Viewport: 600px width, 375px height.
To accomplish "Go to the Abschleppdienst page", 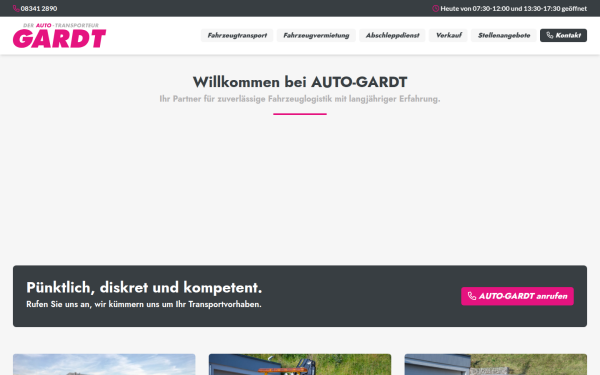I will pos(392,35).
